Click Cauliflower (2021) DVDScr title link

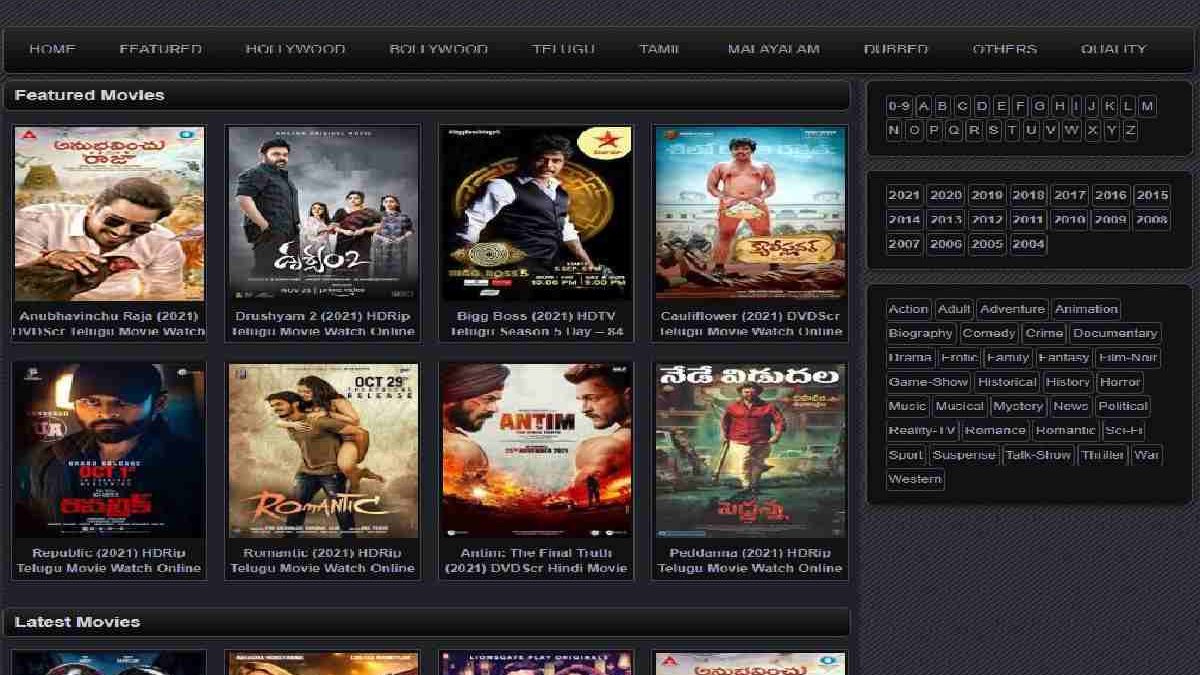coord(749,323)
